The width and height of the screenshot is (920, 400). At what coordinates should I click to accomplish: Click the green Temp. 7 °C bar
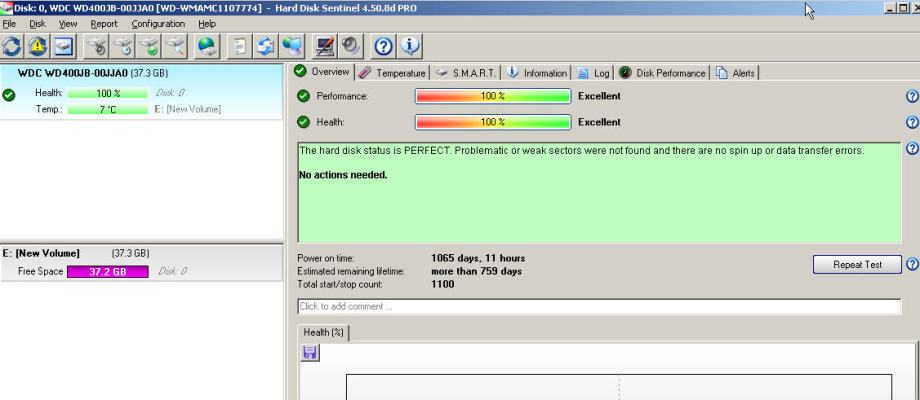point(107,110)
